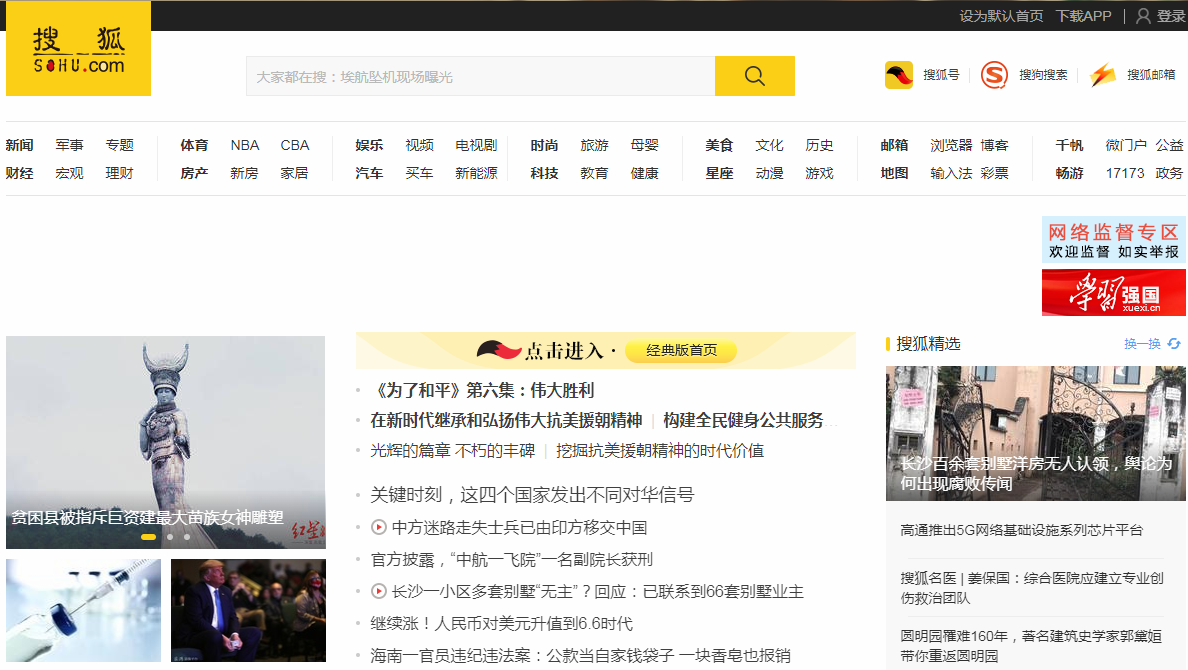Focus the search box 大家都在搜
The image size is (1188, 670).
[480, 76]
